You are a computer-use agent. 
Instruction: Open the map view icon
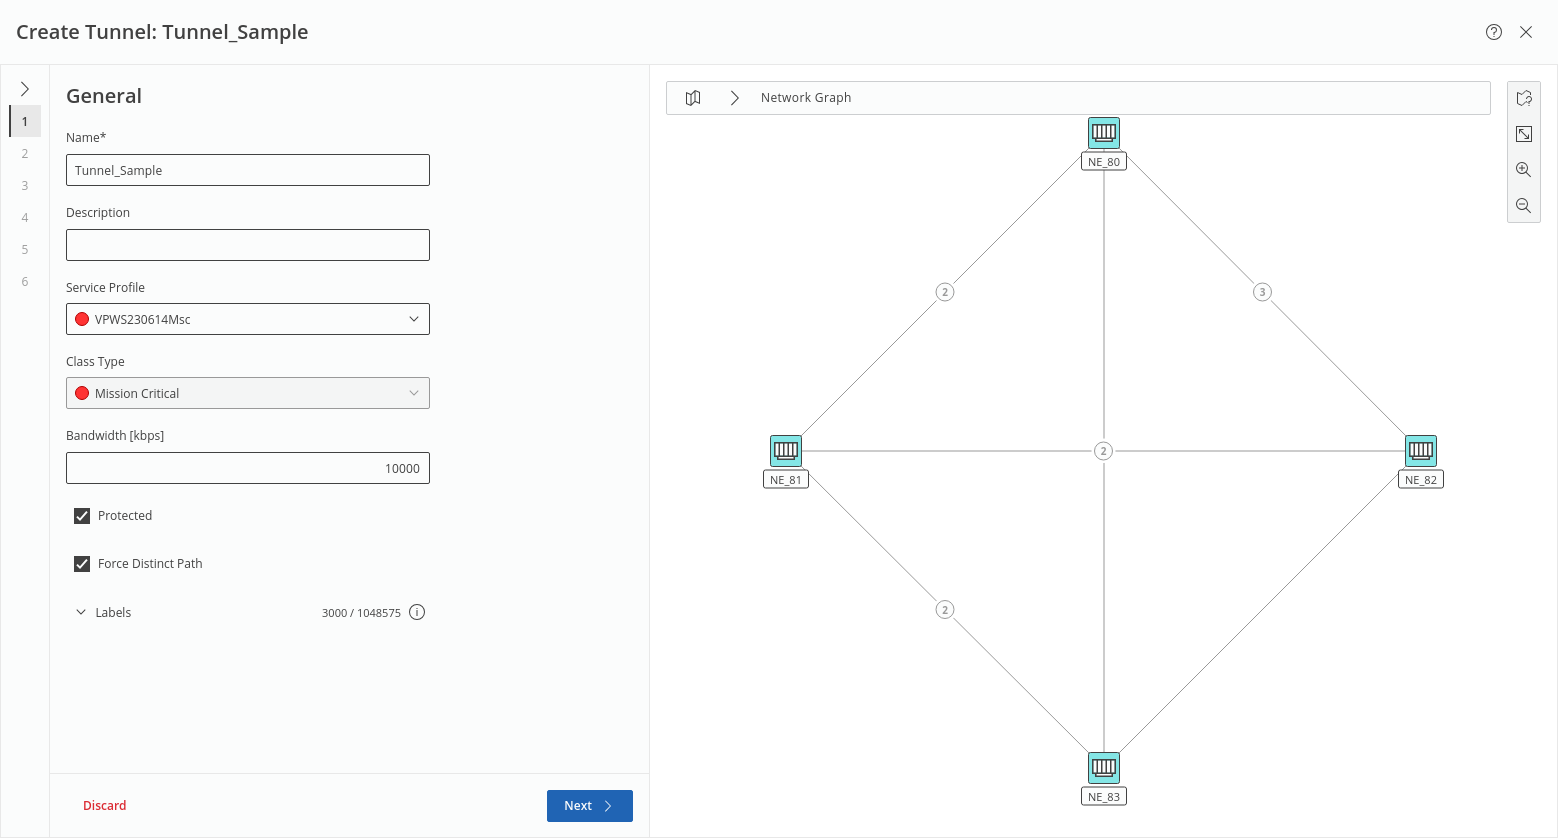[693, 98]
